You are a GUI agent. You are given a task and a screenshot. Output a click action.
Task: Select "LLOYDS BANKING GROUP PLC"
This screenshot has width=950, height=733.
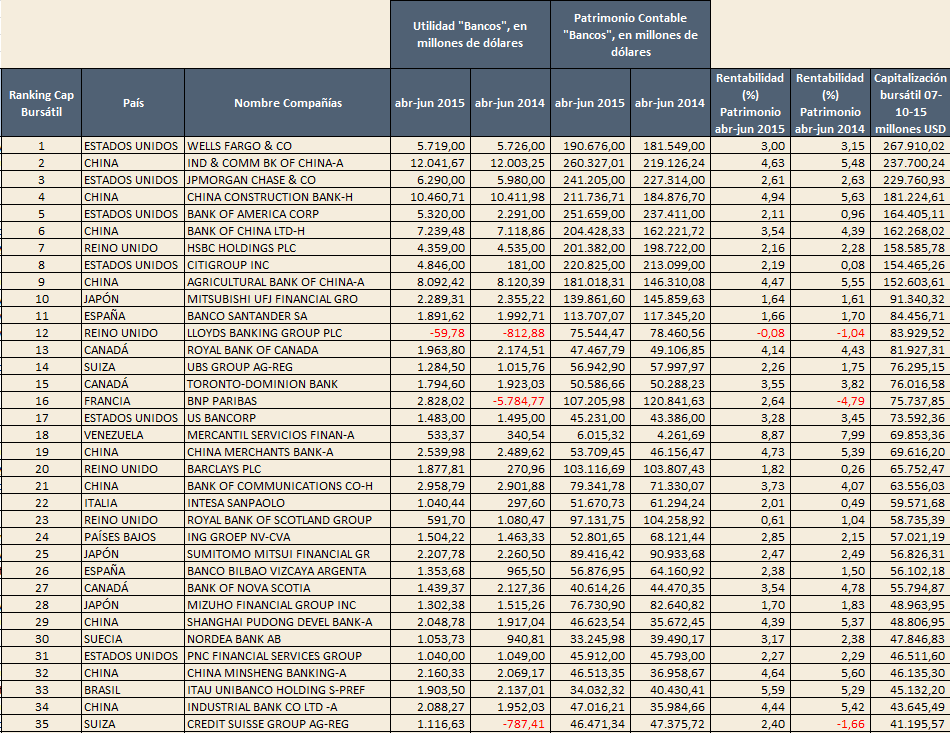(288, 333)
